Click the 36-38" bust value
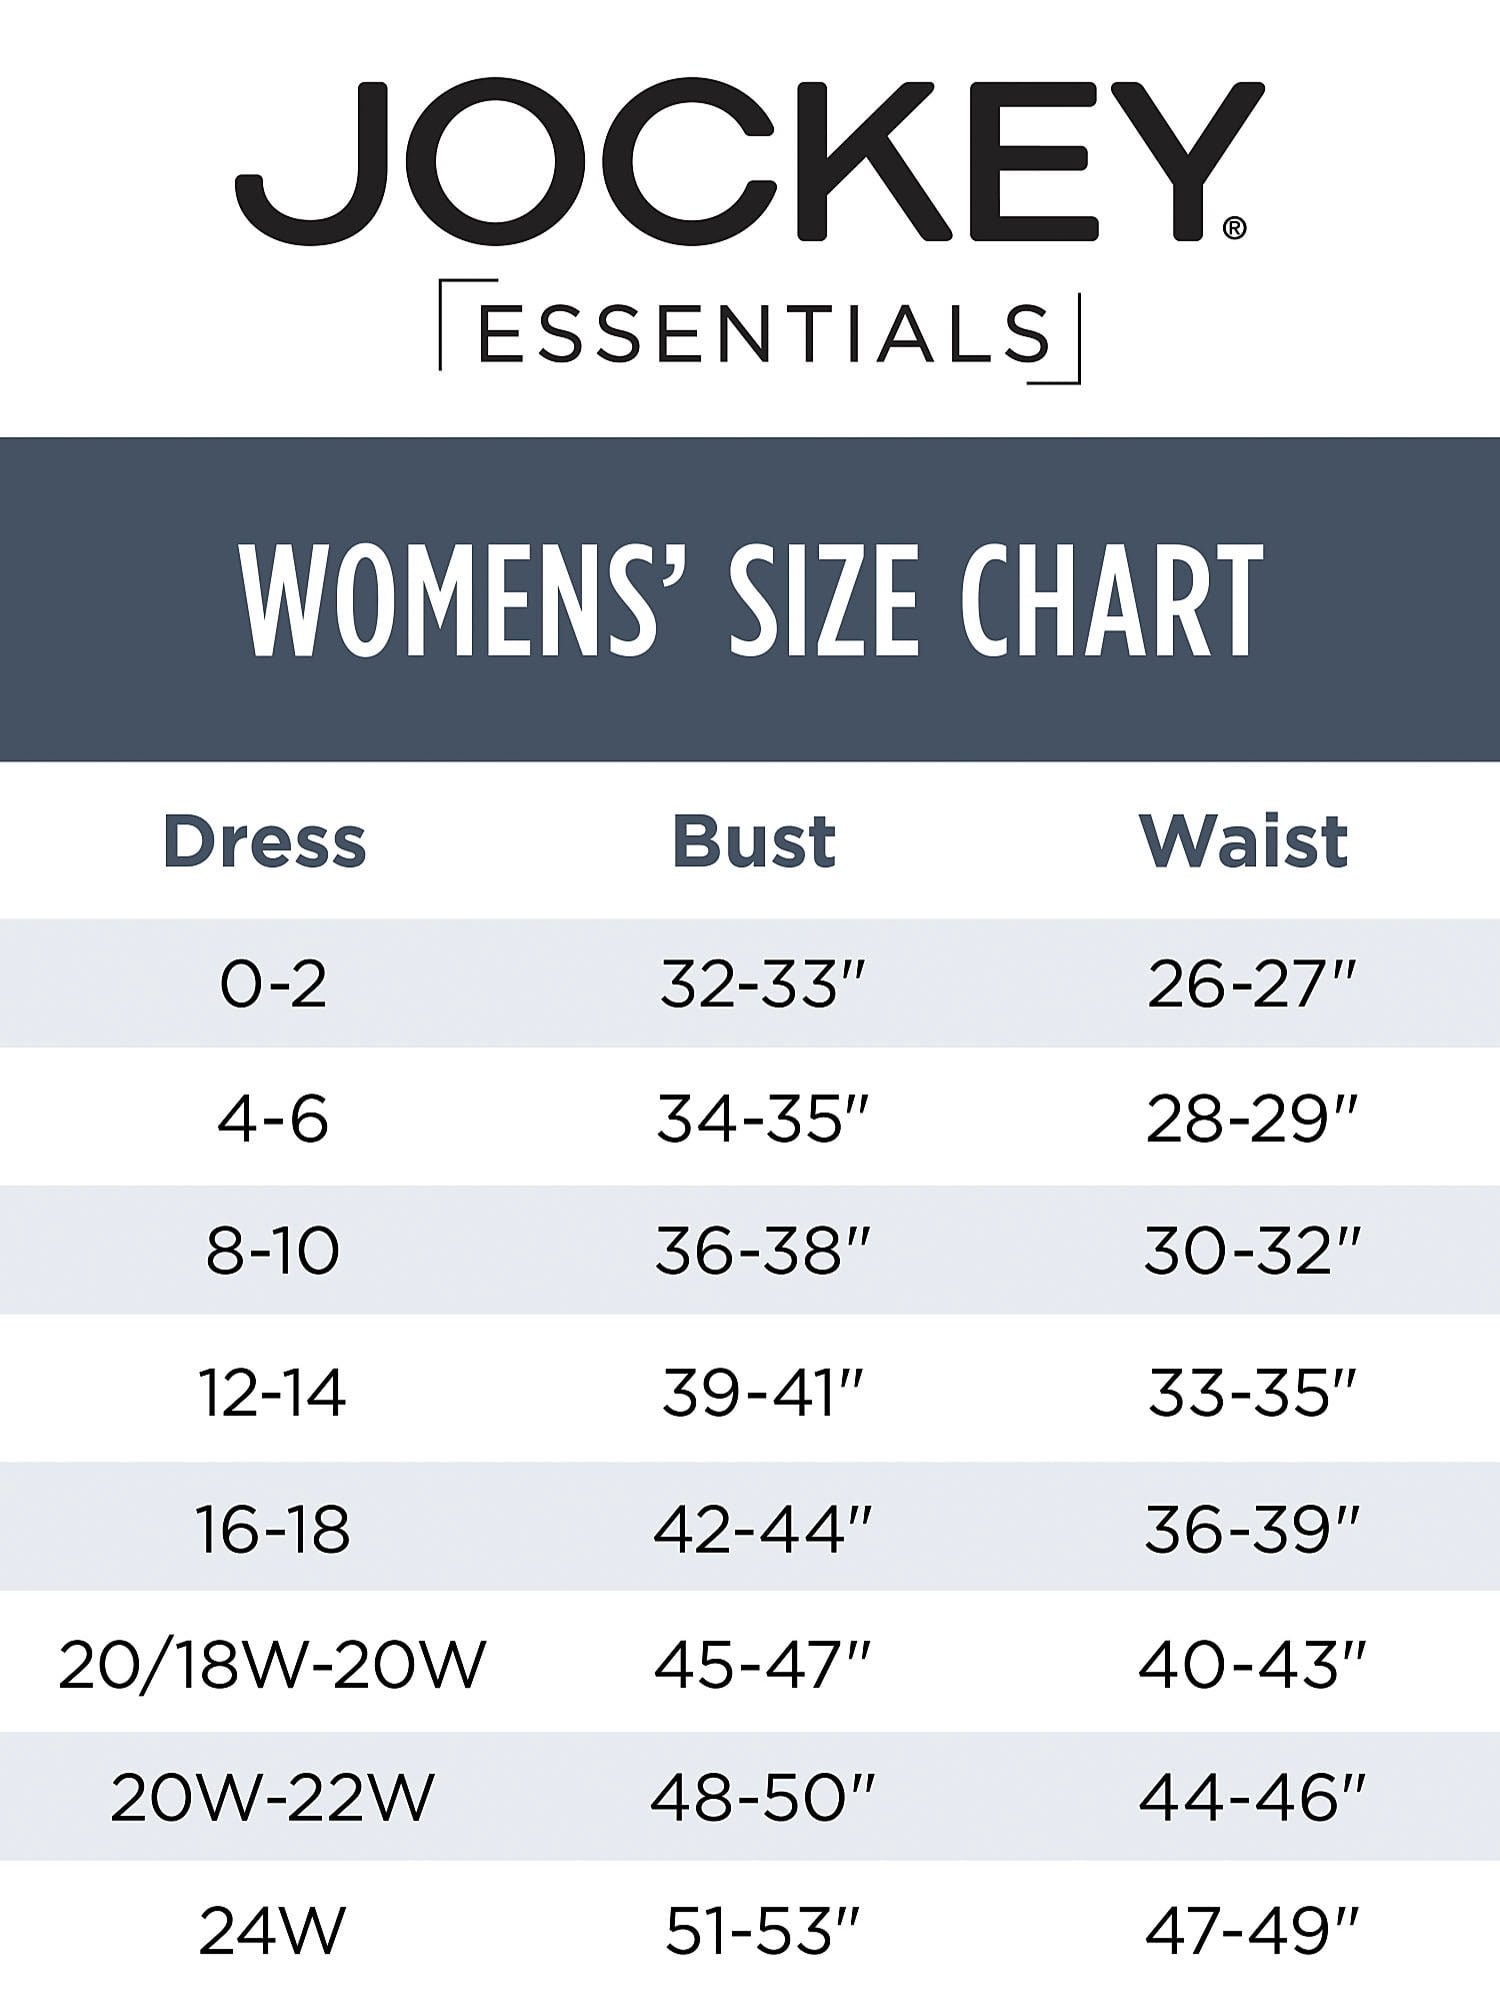Viewport: 1500px width, 2000px height. tap(763, 1251)
